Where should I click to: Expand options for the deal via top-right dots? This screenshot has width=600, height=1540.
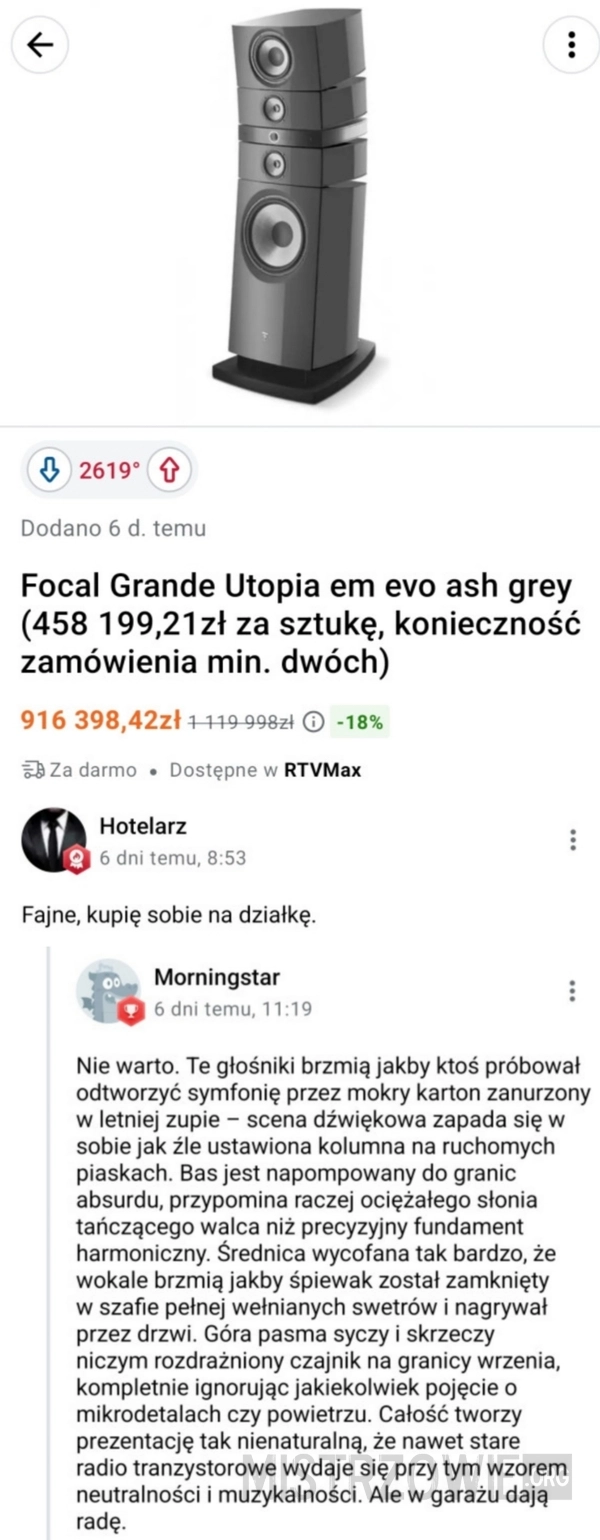point(571,45)
